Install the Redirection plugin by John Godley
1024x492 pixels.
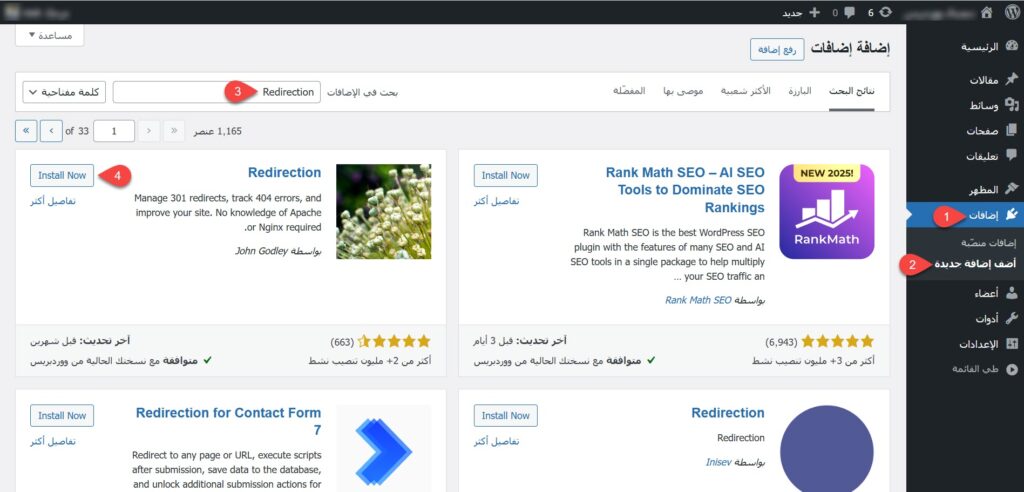(62, 175)
